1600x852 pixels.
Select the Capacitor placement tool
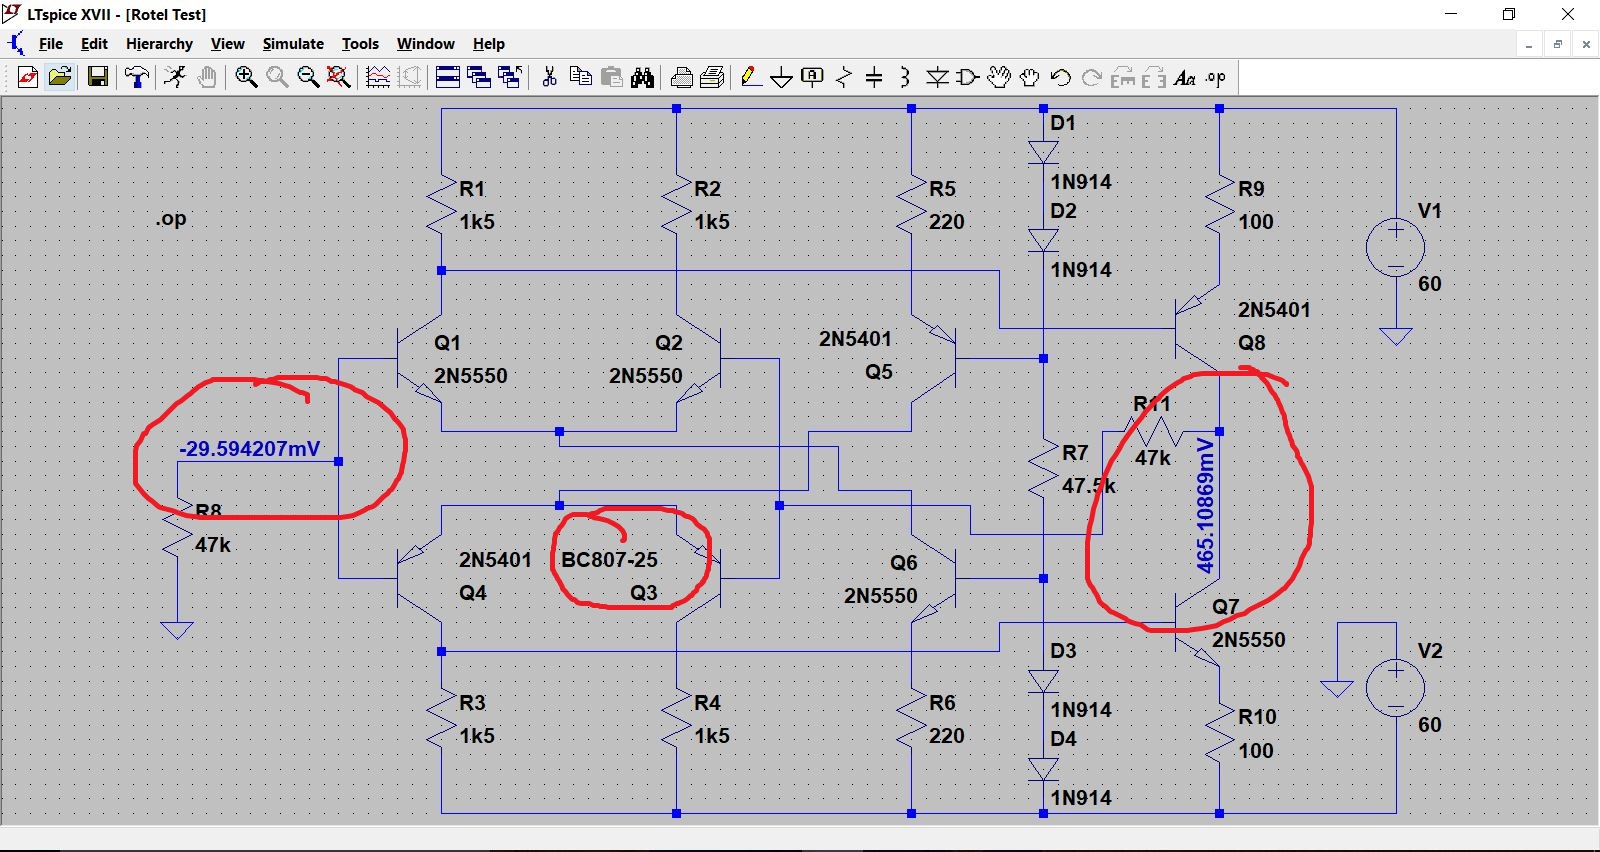pos(874,77)
